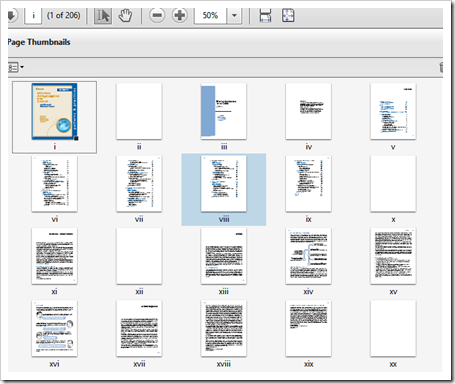Fit one full page to window

point(288,16)
